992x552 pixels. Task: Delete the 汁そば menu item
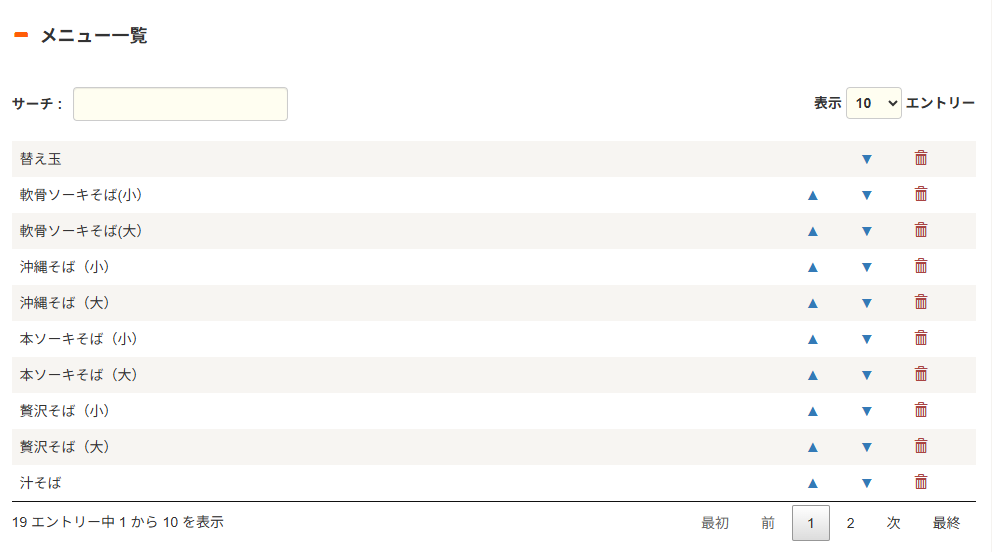pos(921,482)
